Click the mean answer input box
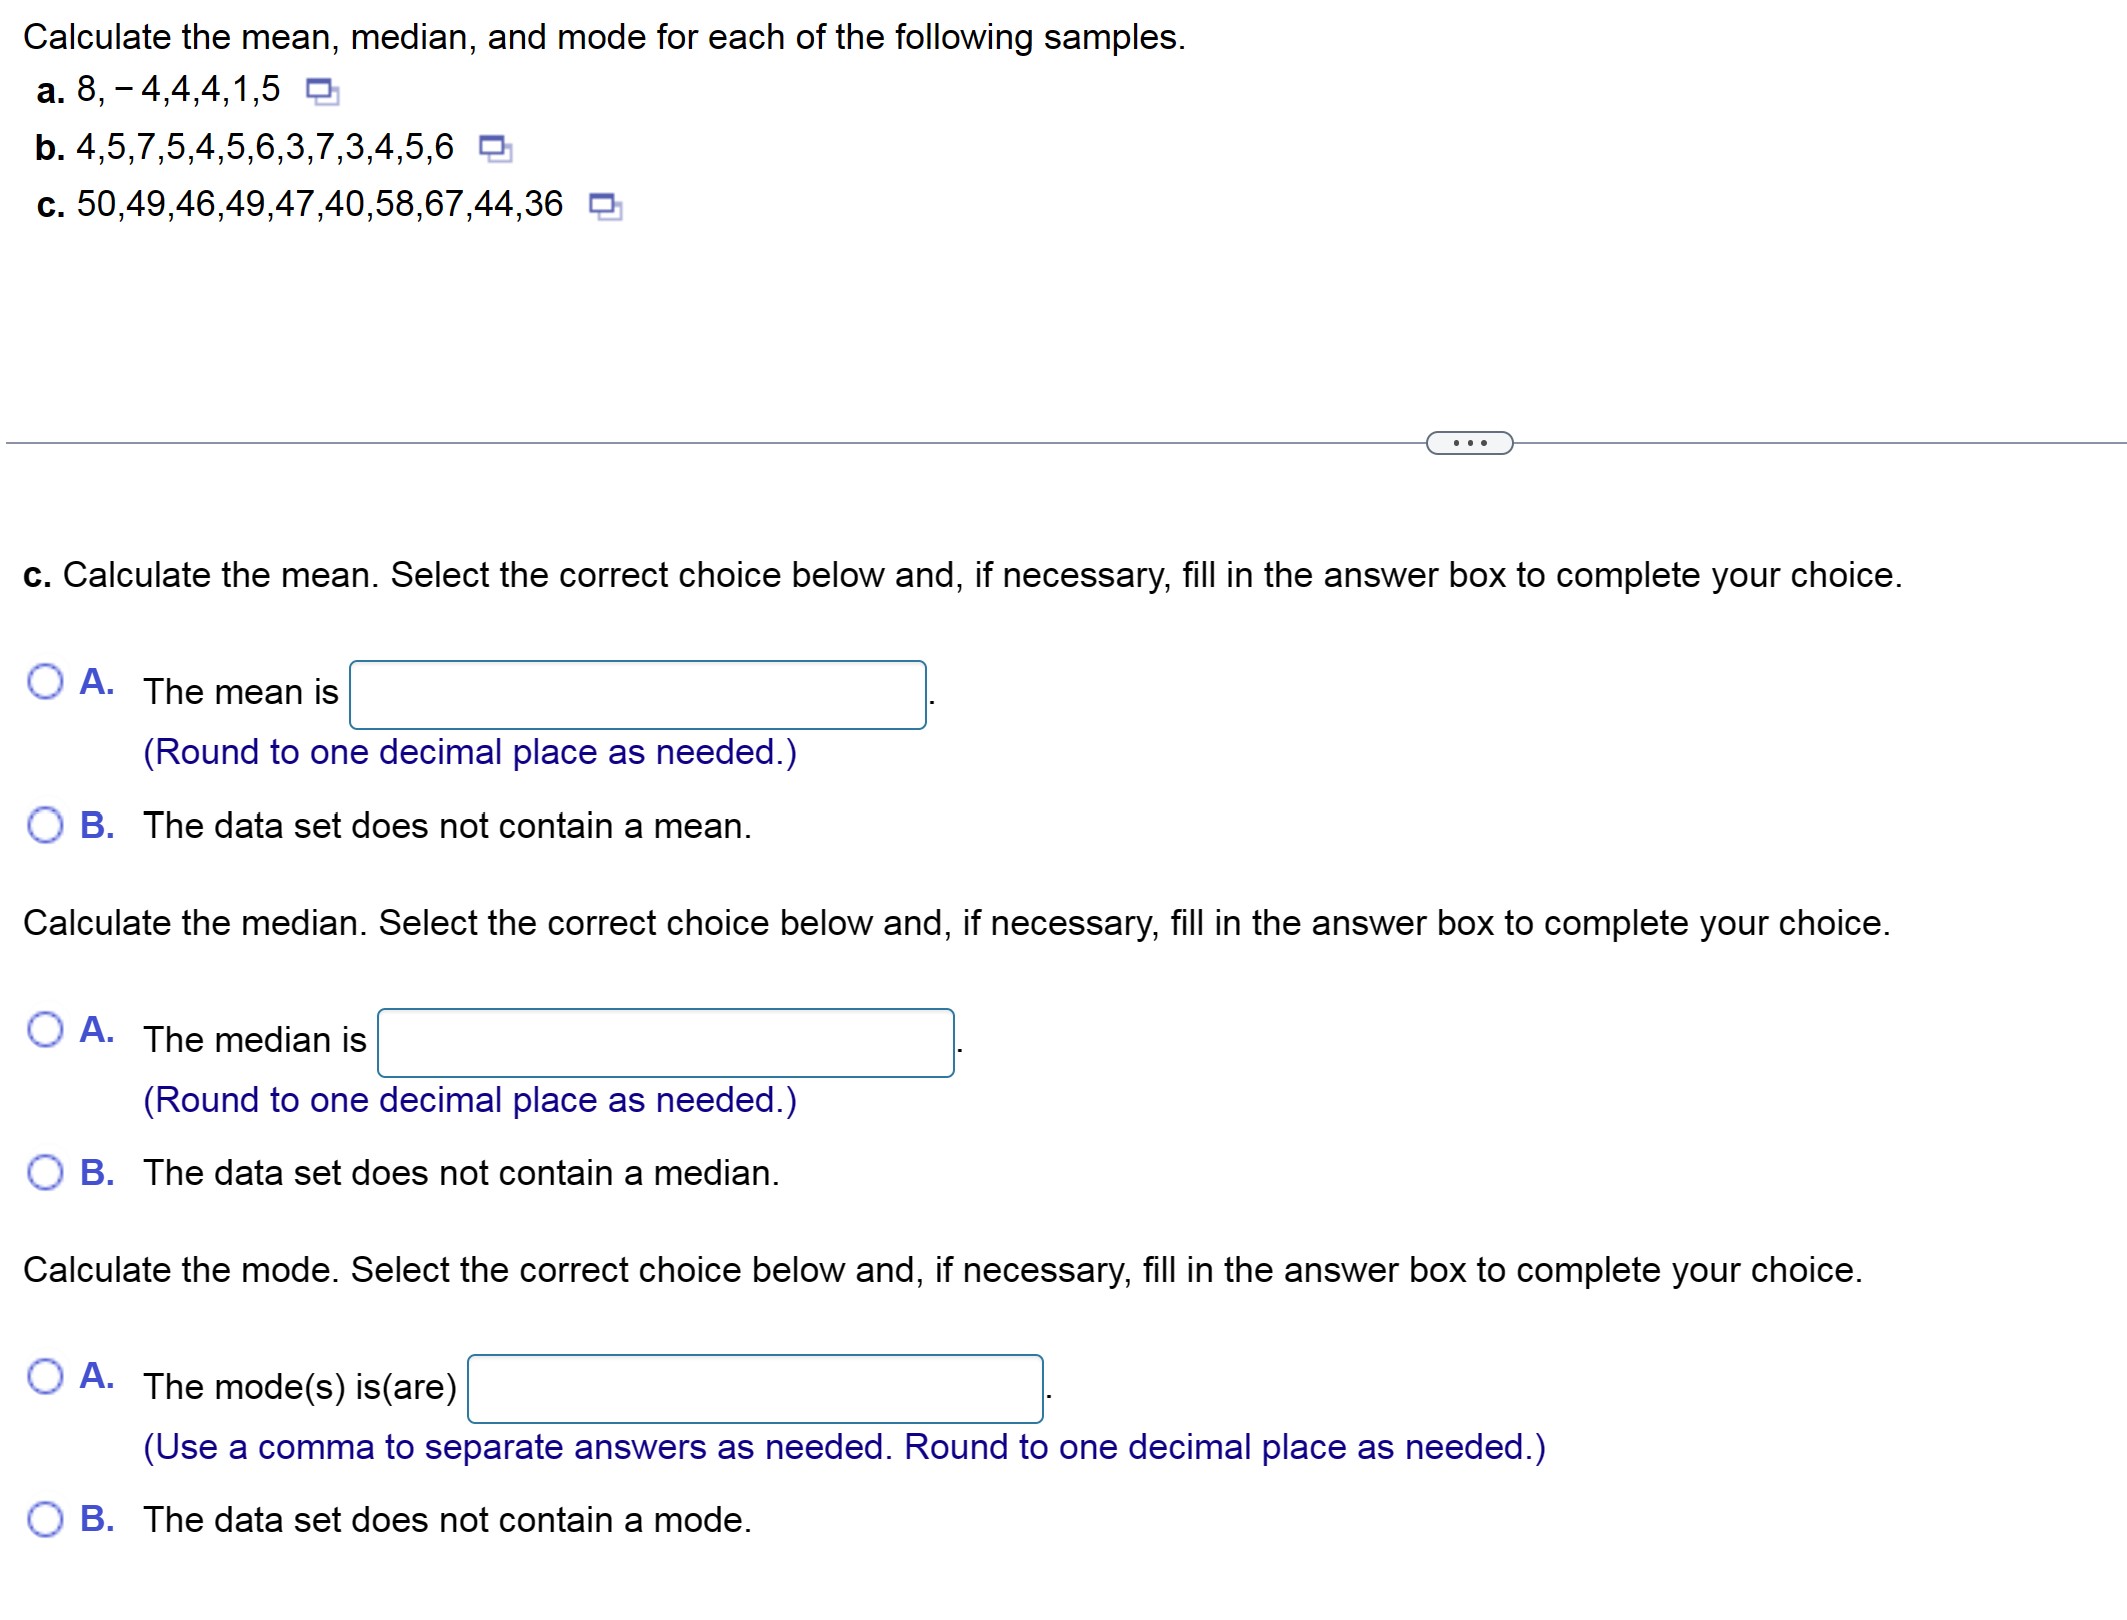The image size is (2127, 1620). tap(636, 694)
